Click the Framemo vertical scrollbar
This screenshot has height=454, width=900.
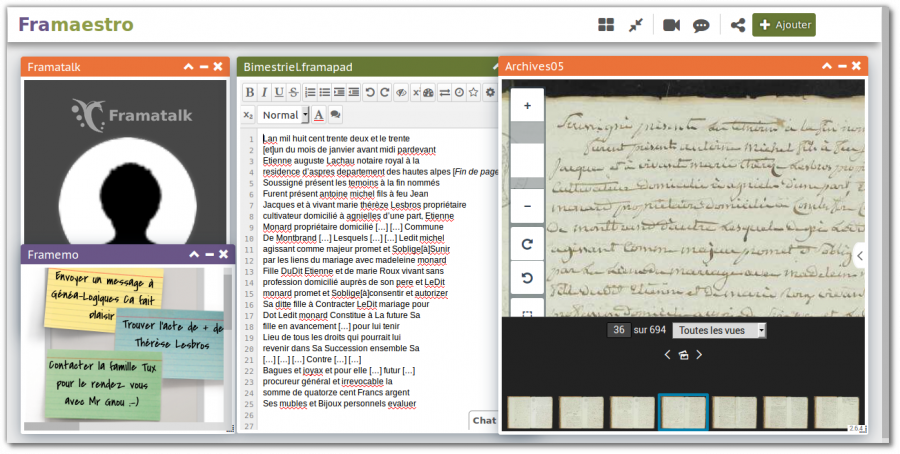pos(228,344)
